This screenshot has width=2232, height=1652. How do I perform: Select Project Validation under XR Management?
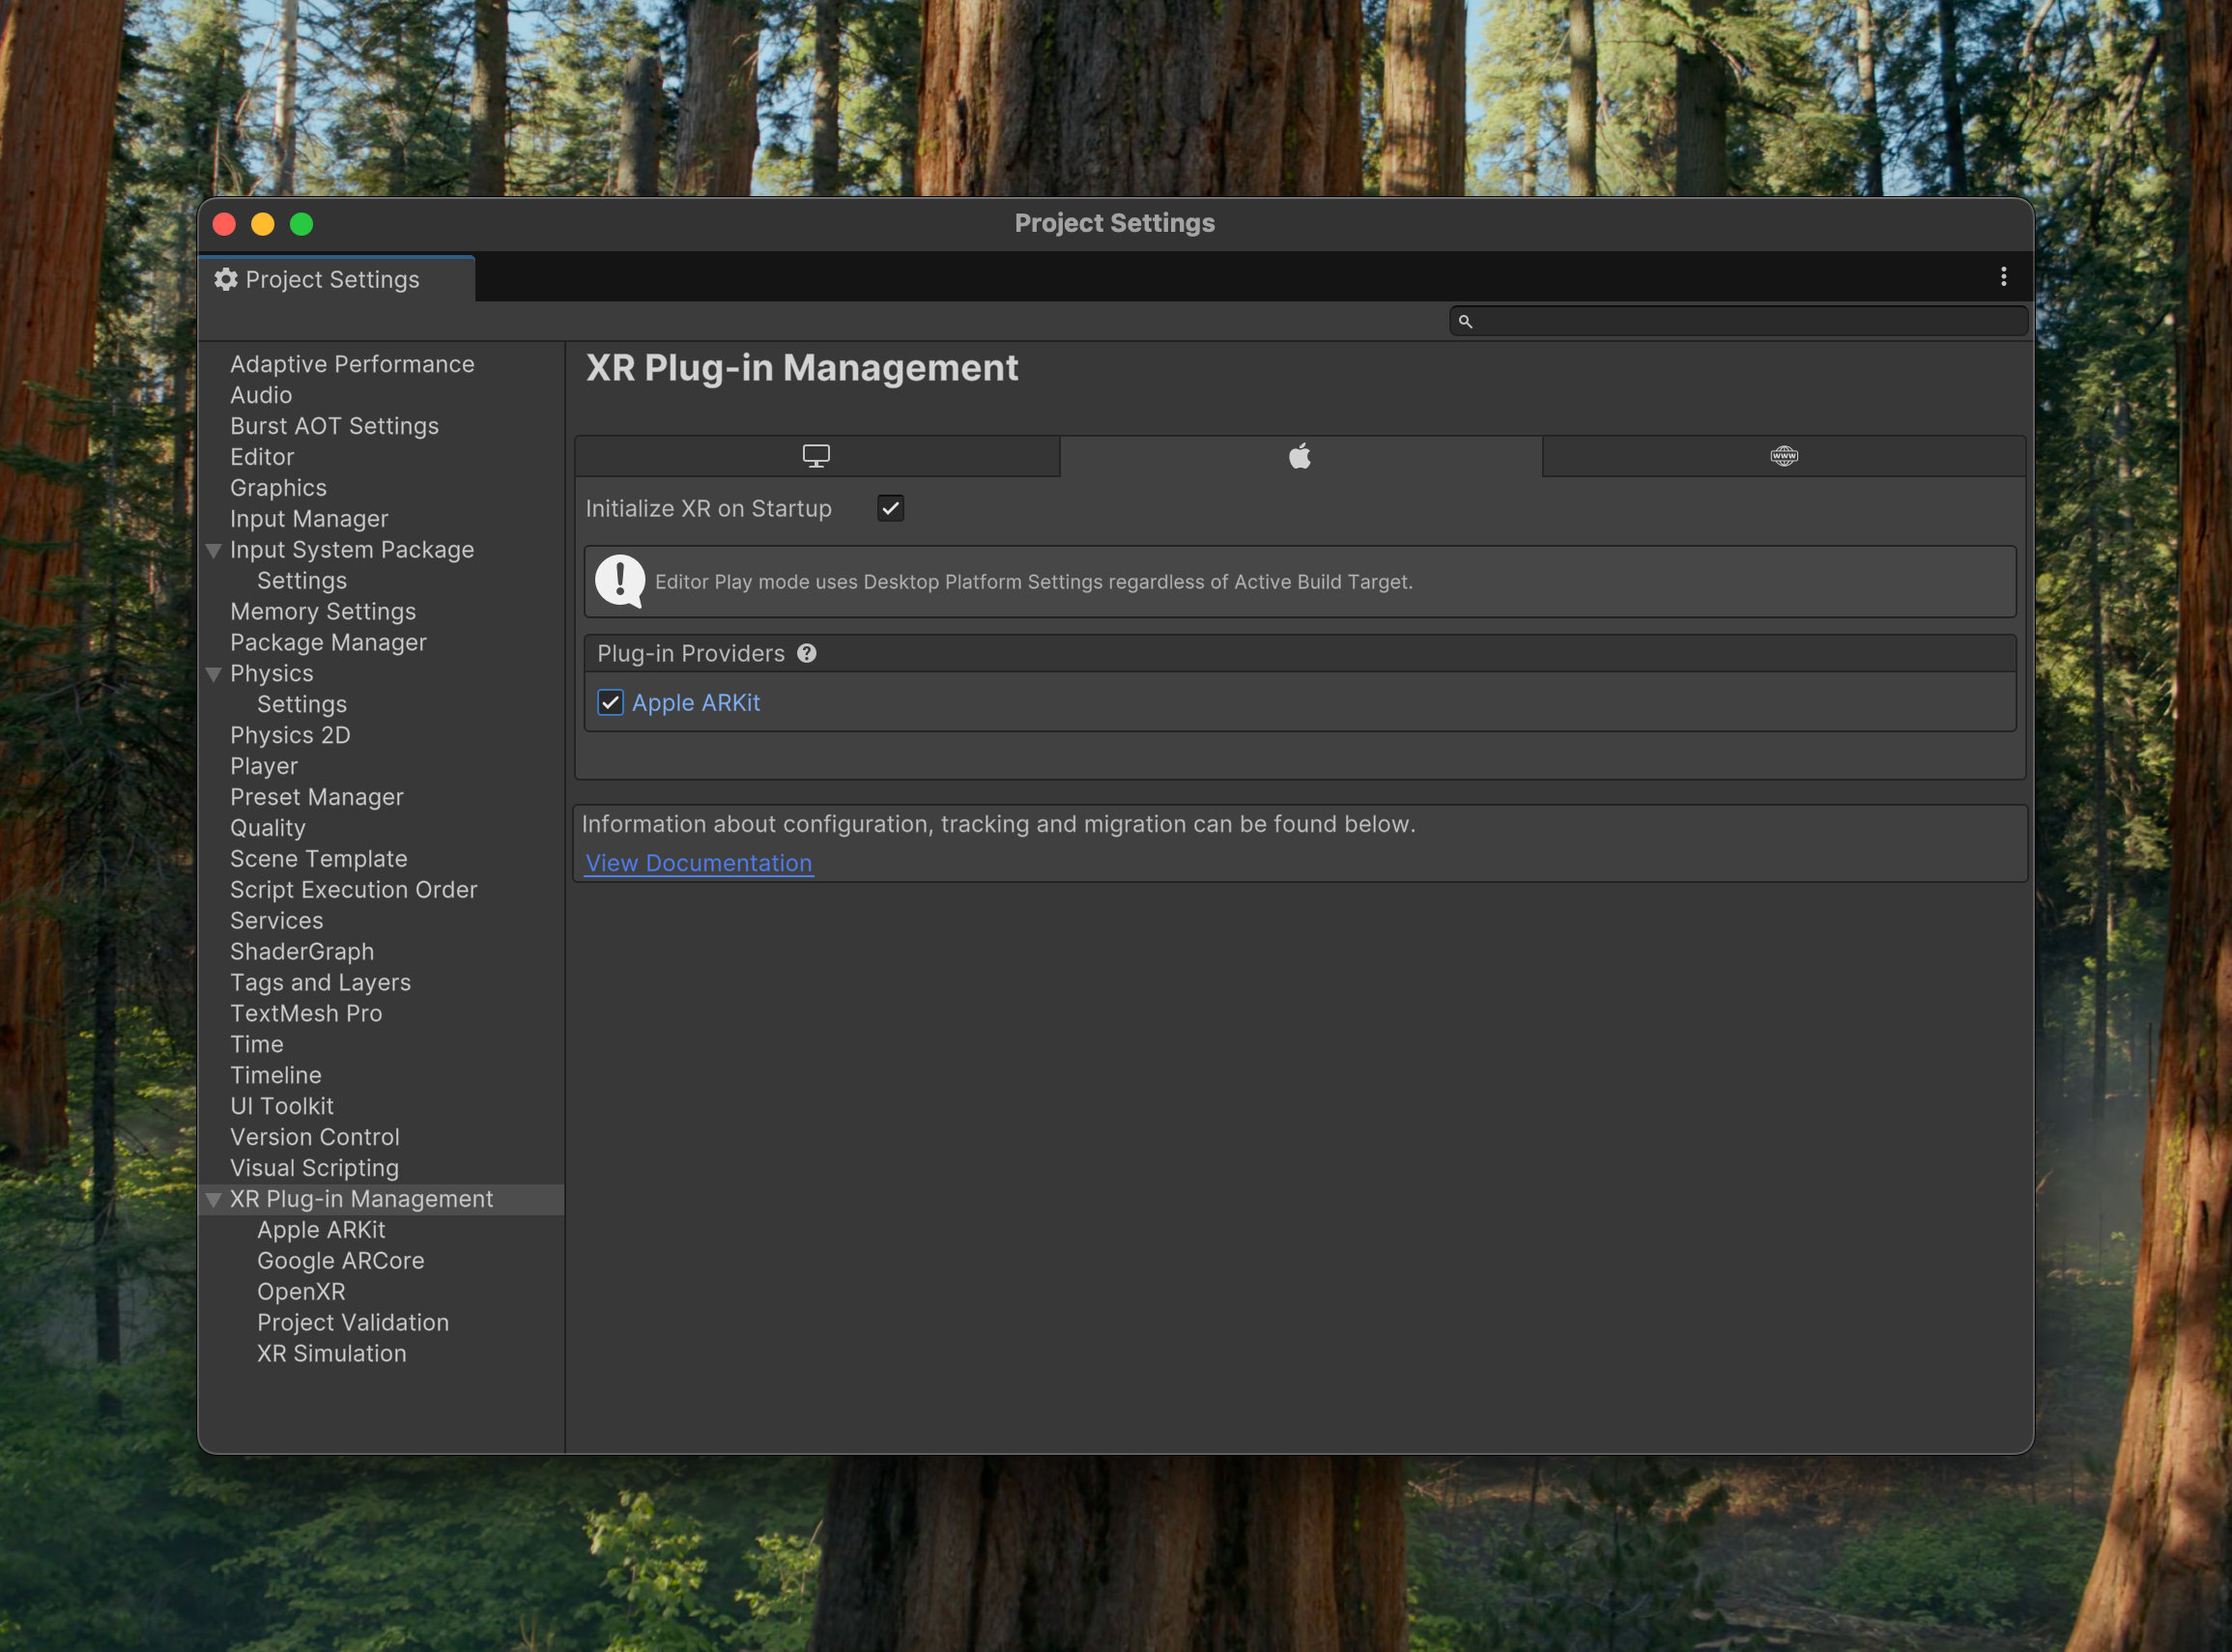[x=352, y=1322]
